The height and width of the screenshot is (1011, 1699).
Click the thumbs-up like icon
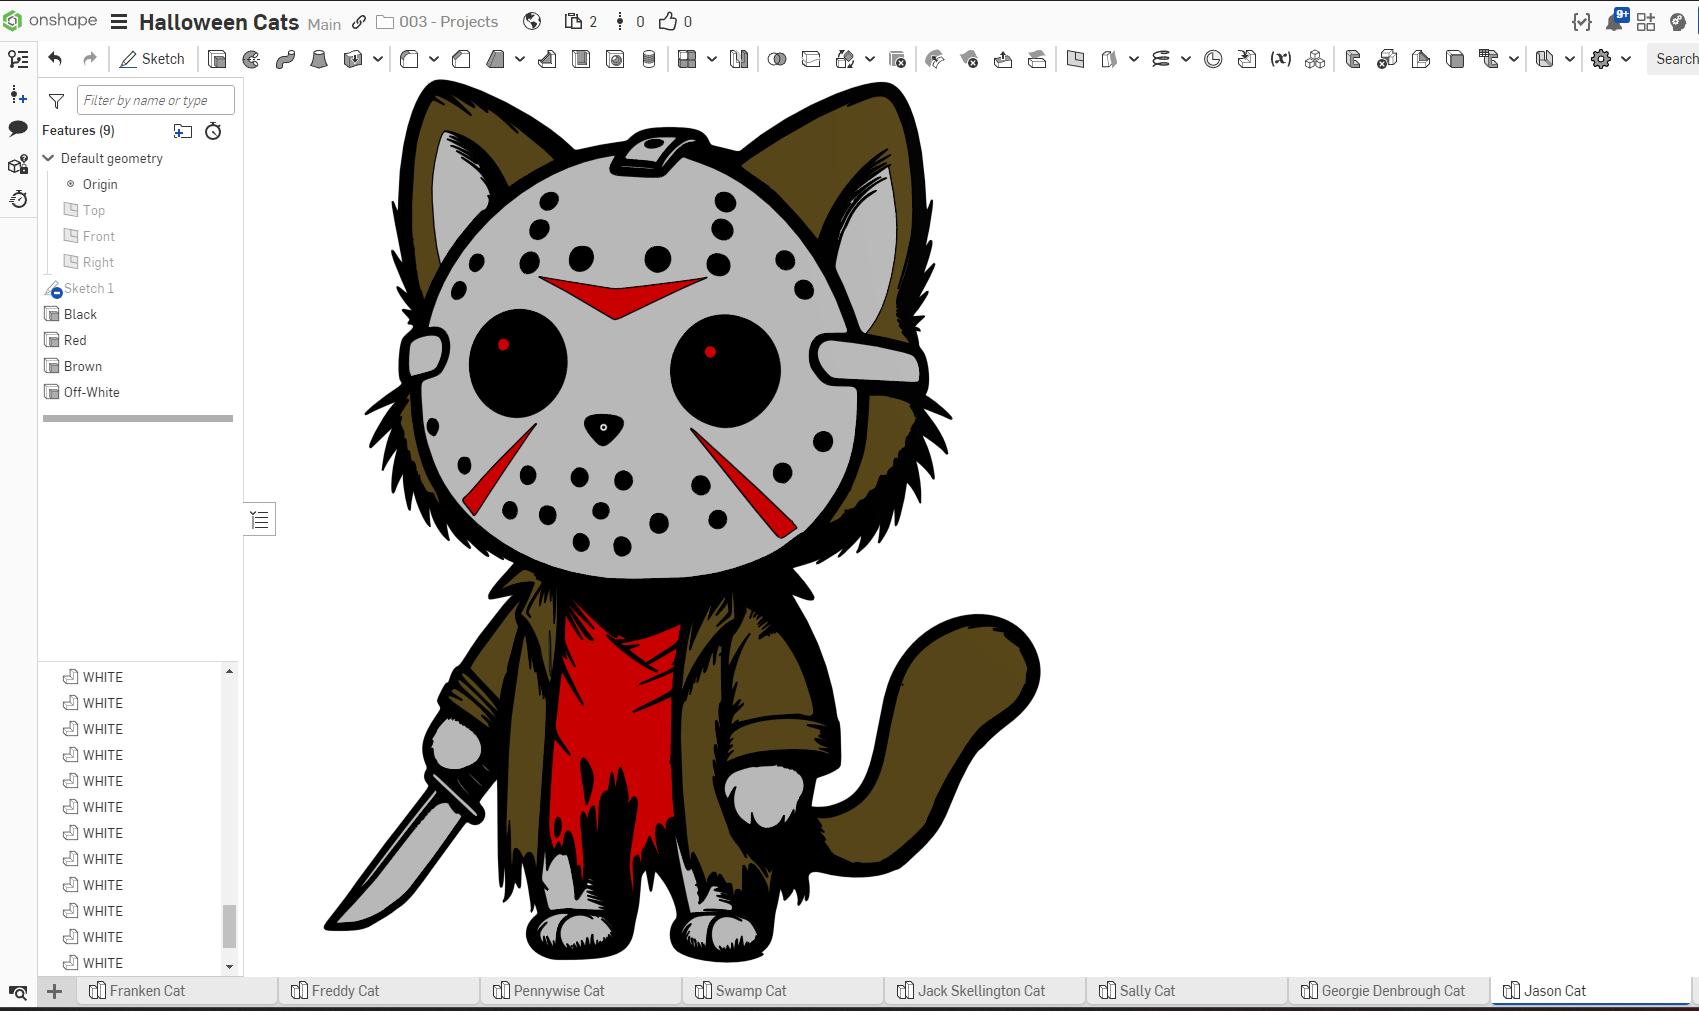[668, 21]
